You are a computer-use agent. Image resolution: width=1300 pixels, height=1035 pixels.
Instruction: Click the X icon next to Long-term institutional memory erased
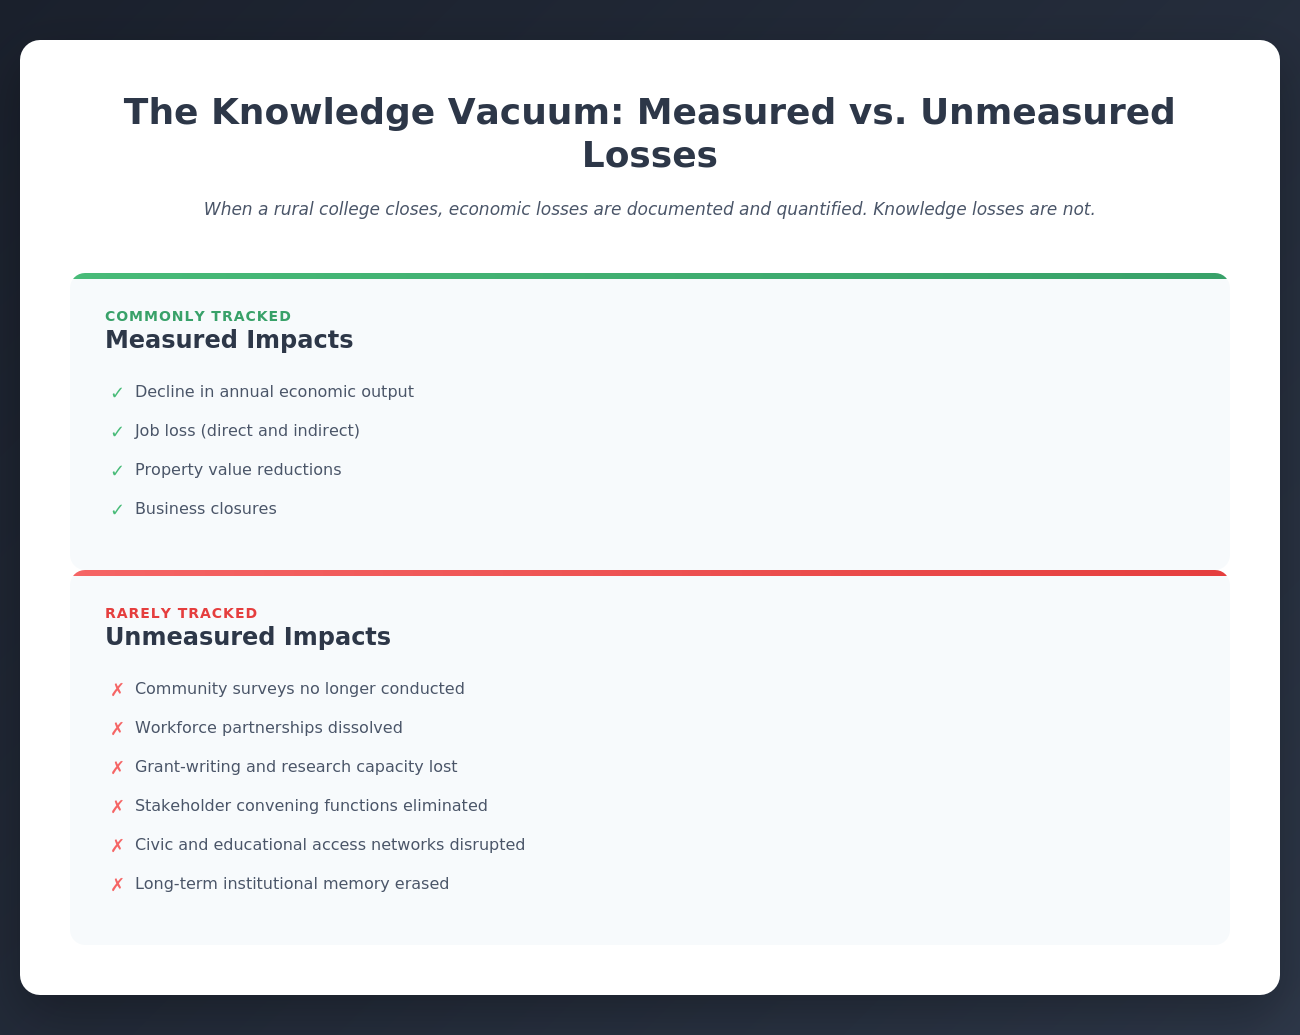point(117,885)
